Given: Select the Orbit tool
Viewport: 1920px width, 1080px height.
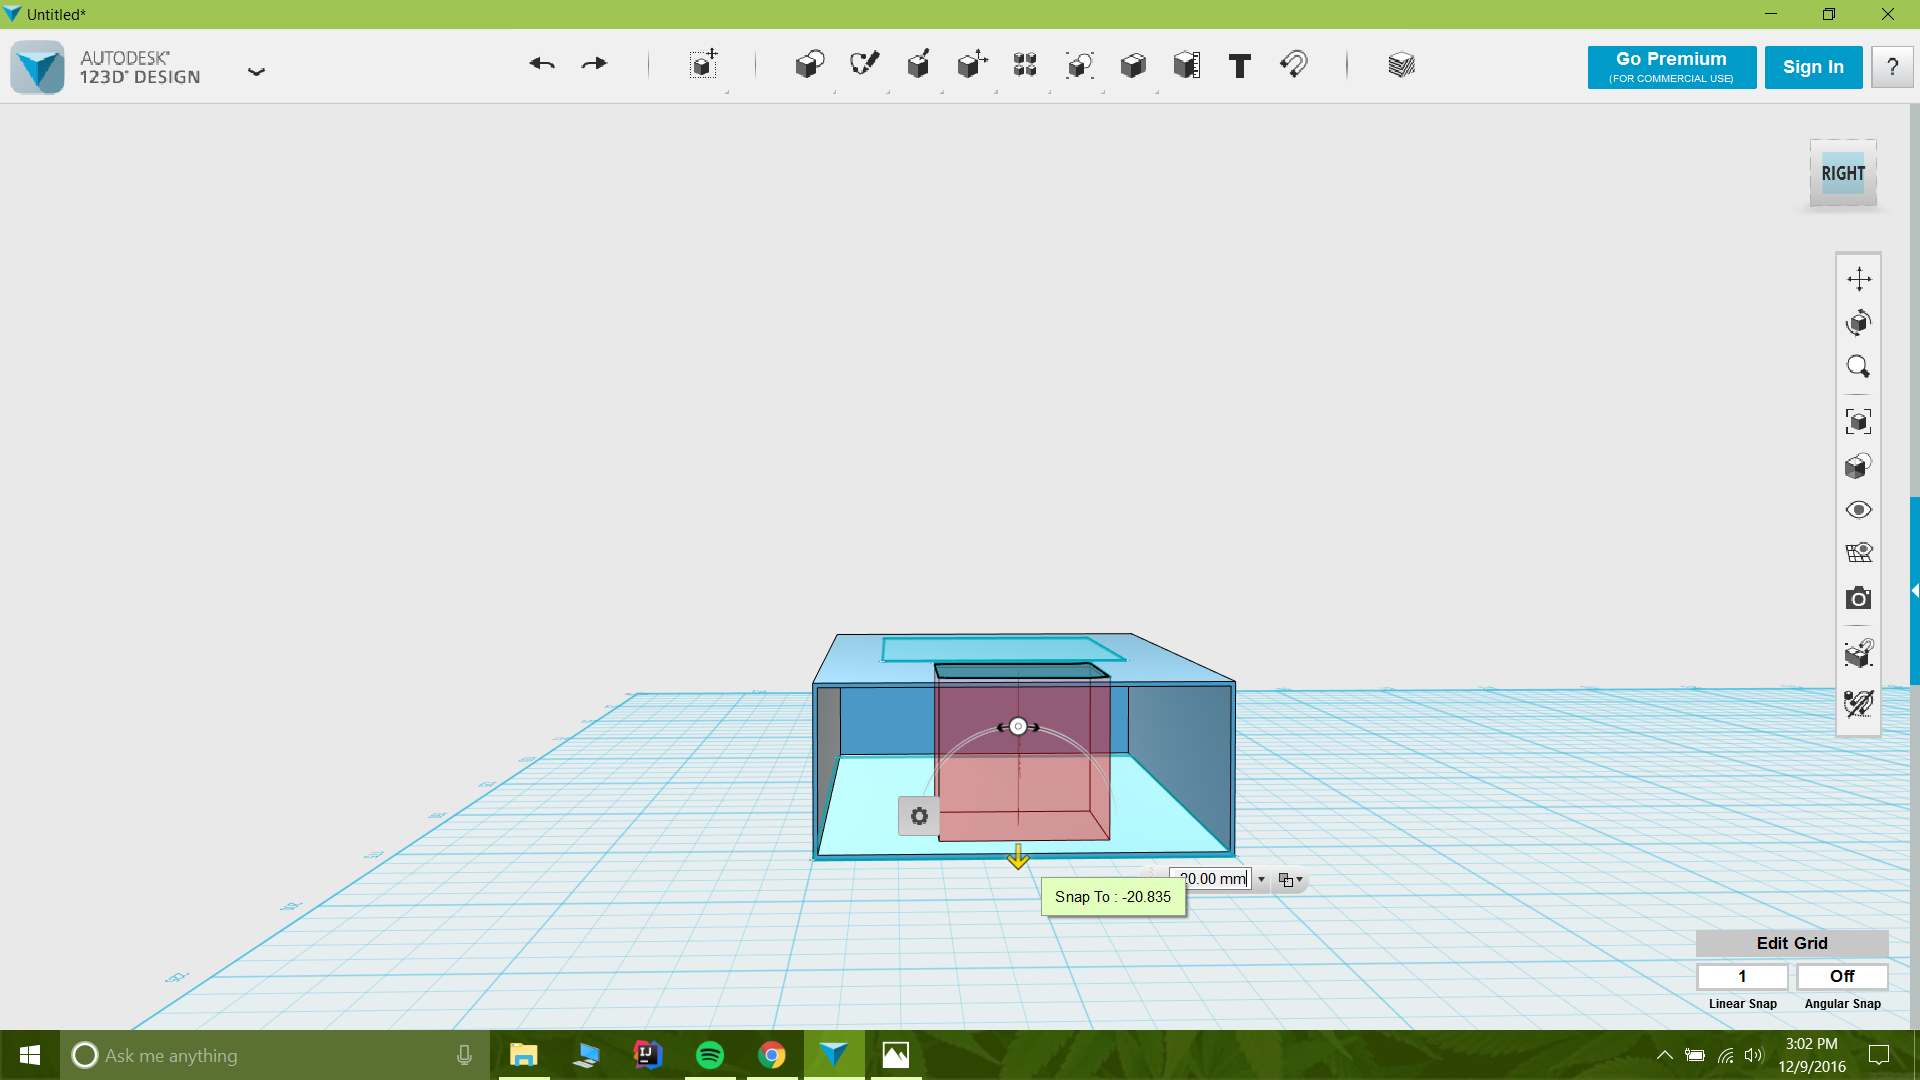Looking at the screenshot, I should tap(1859, 323).
